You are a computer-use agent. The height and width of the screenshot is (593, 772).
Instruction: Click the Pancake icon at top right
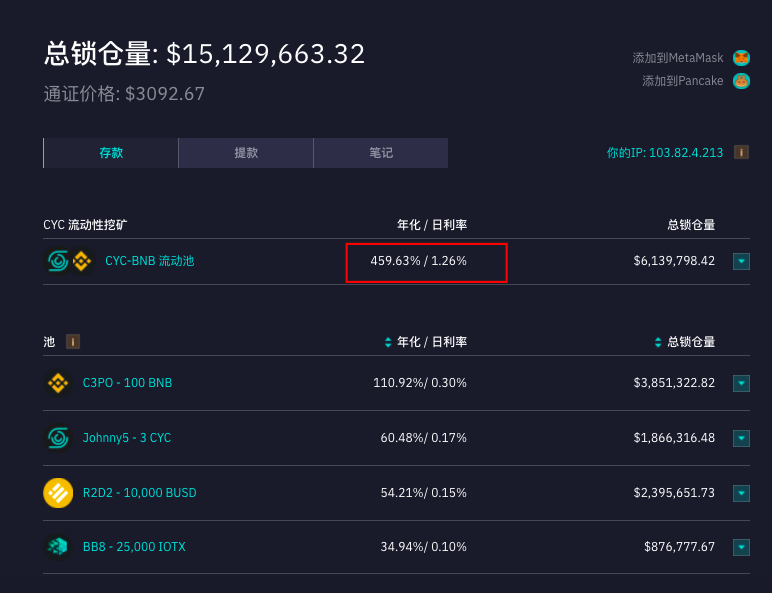pyautogui.click(x=741, y=81)
